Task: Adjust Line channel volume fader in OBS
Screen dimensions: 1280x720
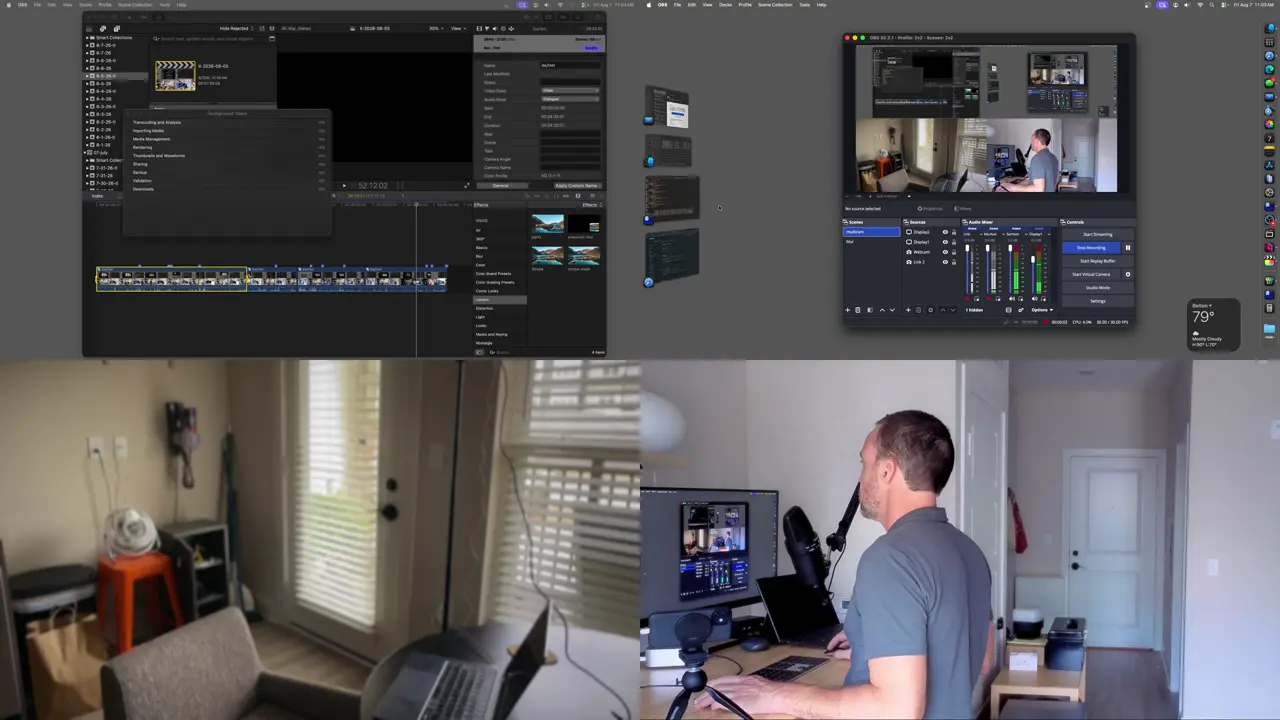Action: coord(967,248)
